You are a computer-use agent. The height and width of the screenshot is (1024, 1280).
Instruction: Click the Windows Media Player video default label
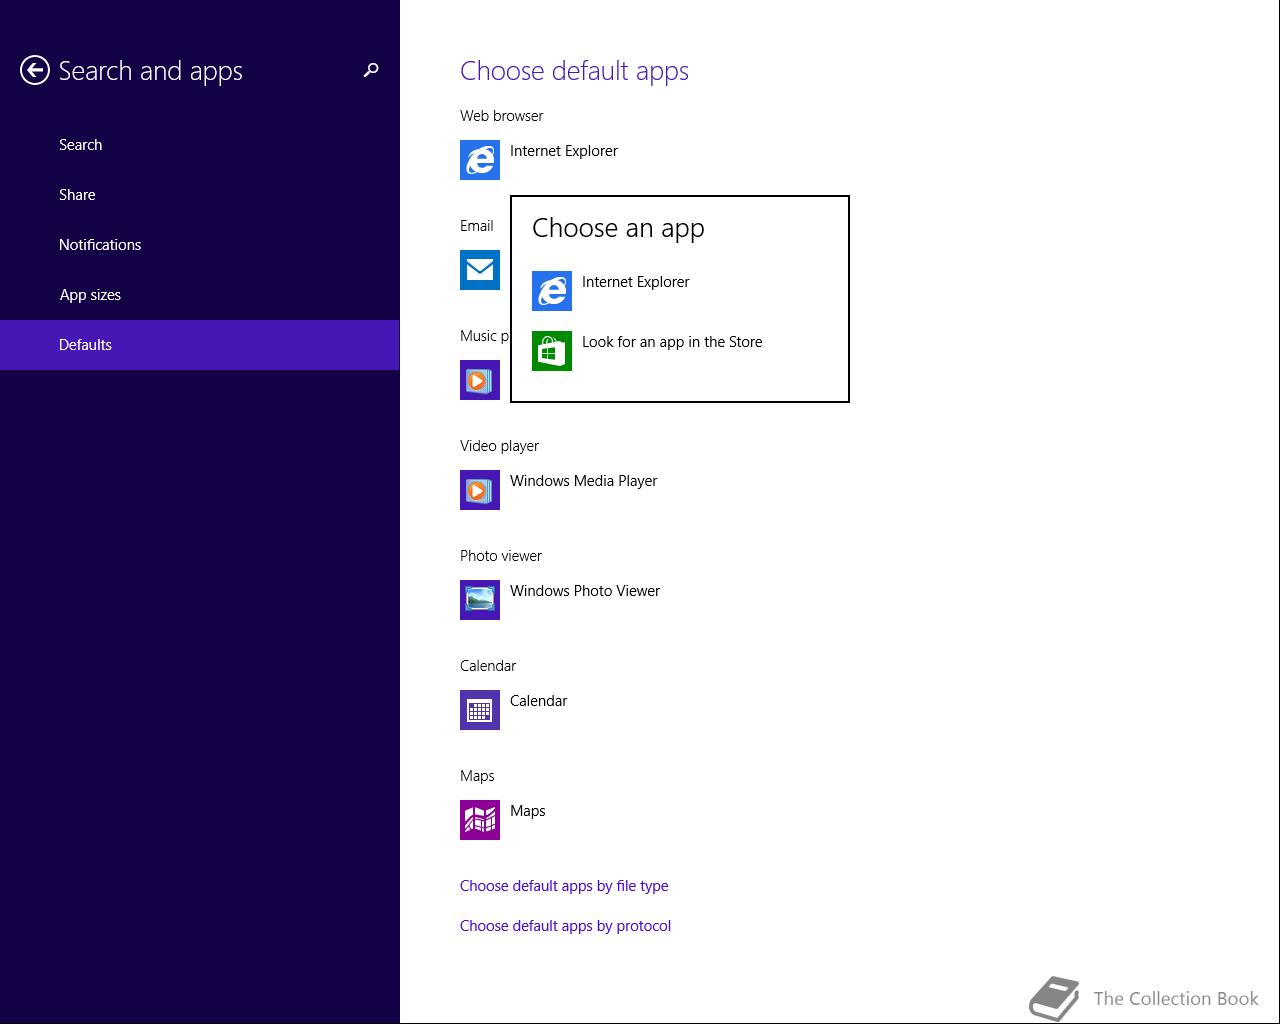[583, 481]
